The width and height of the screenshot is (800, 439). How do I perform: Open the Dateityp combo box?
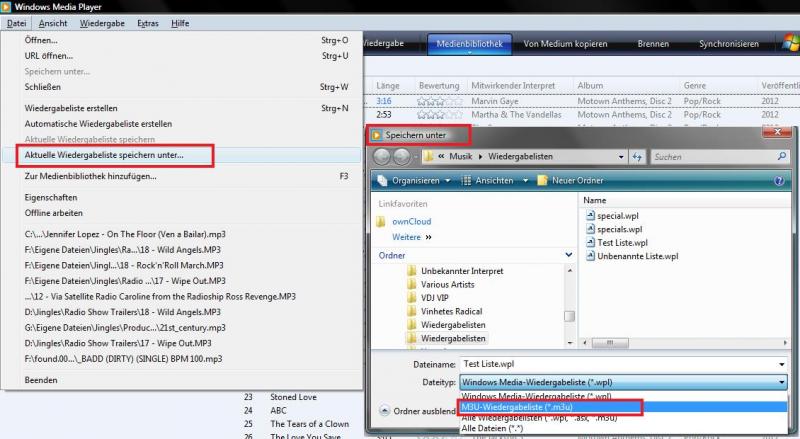point(623,382)
